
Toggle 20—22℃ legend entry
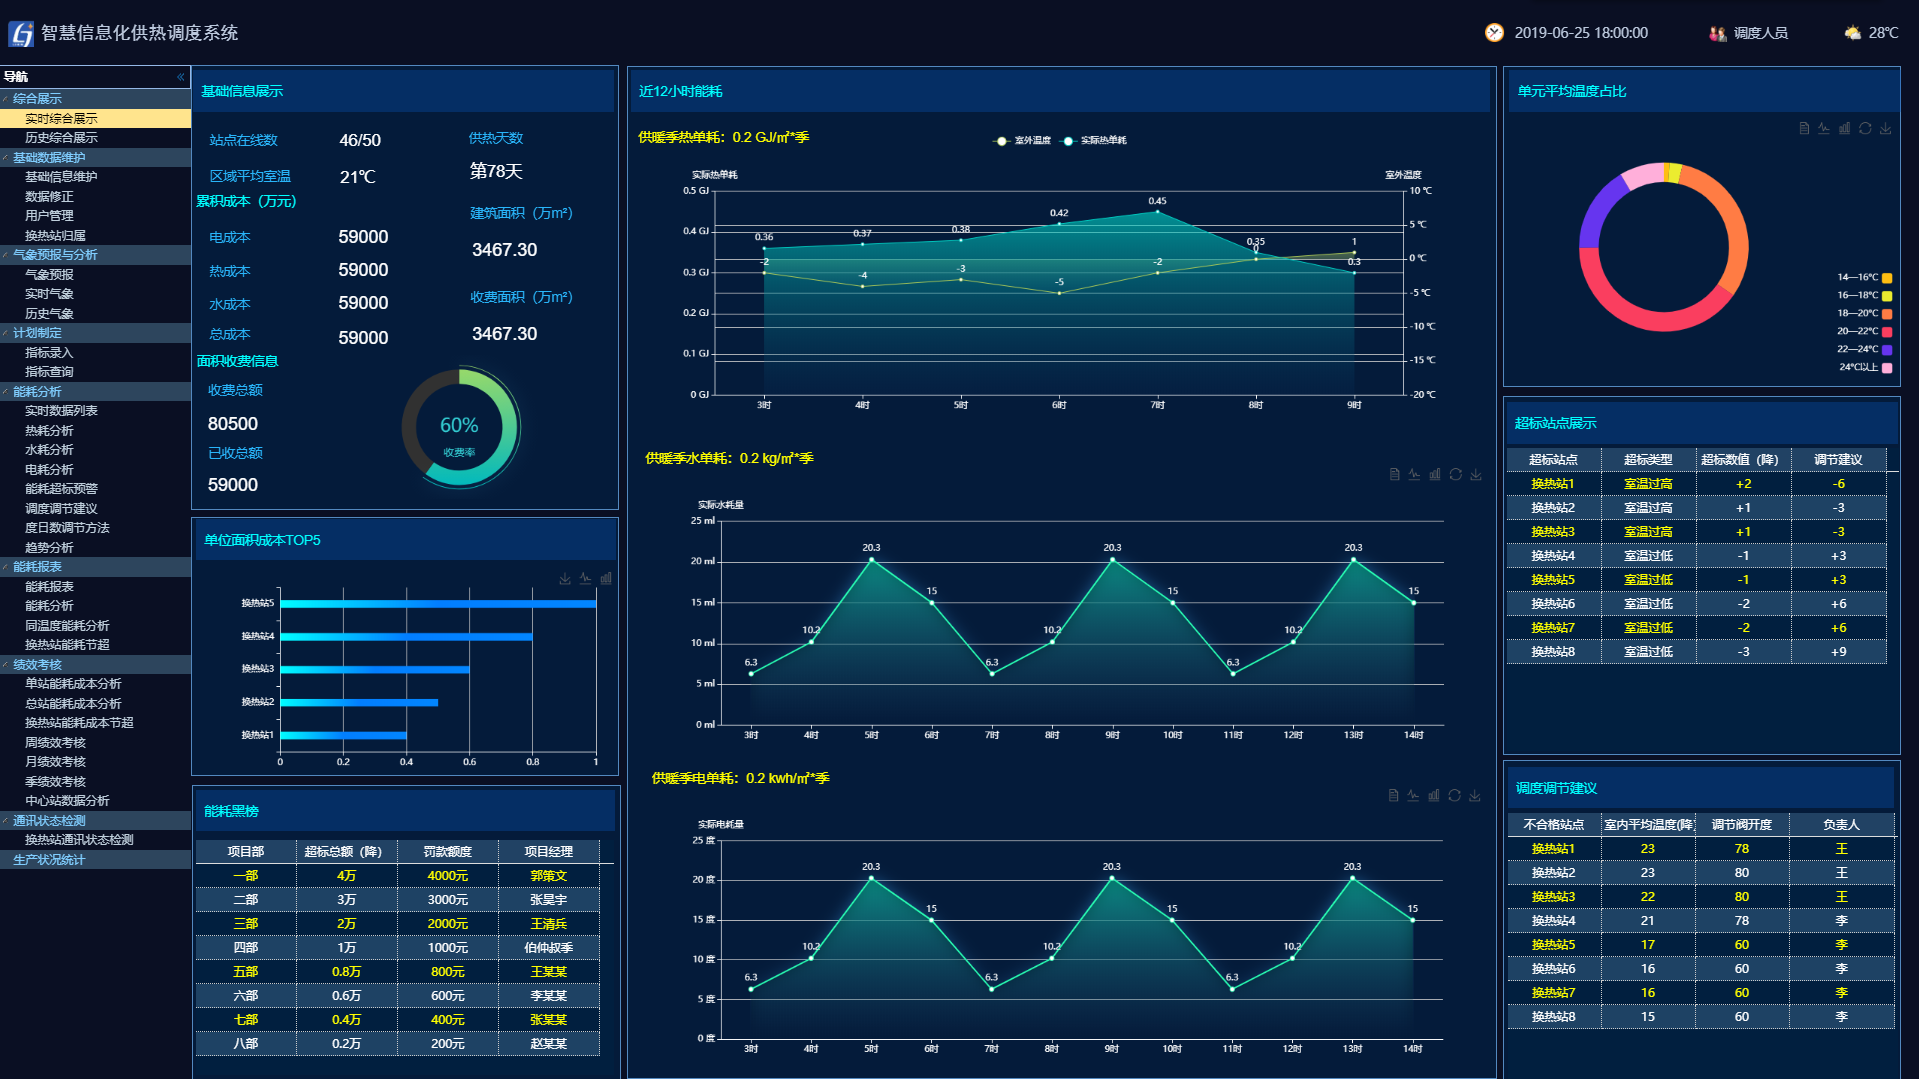(1864, 332)
